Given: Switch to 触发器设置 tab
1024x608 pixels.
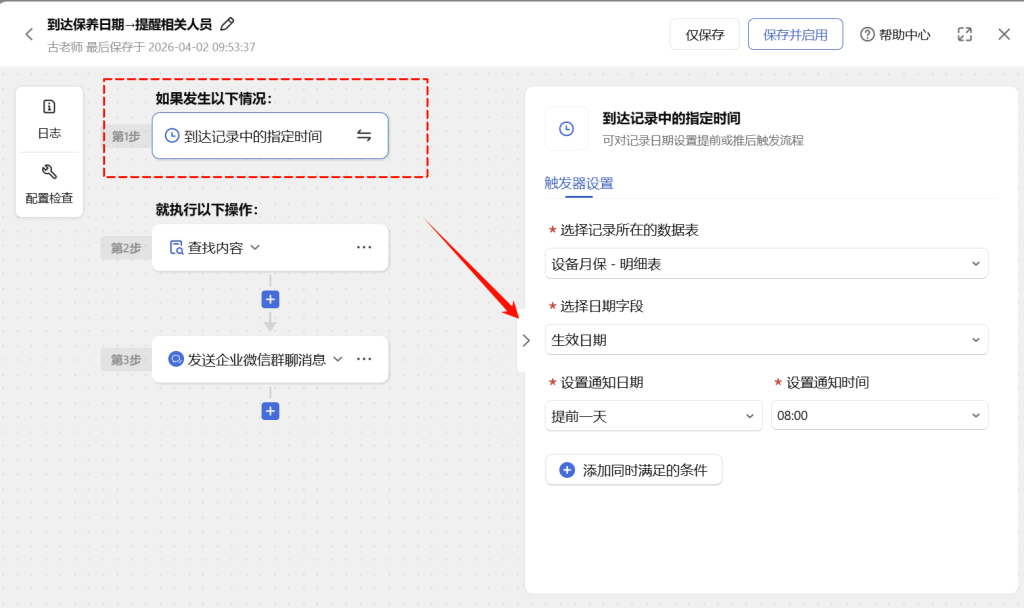Looking at the screenshot, I should pos(579,184).
